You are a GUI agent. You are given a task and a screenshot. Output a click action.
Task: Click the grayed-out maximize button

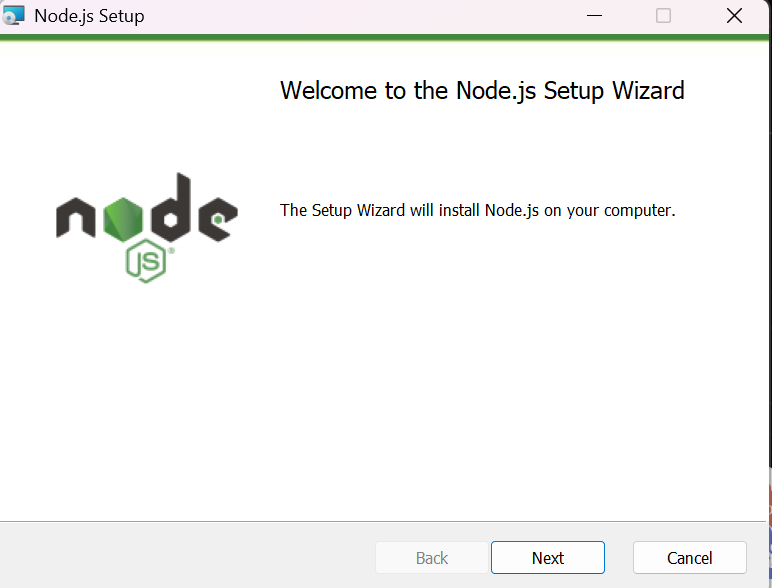(663, 16)
